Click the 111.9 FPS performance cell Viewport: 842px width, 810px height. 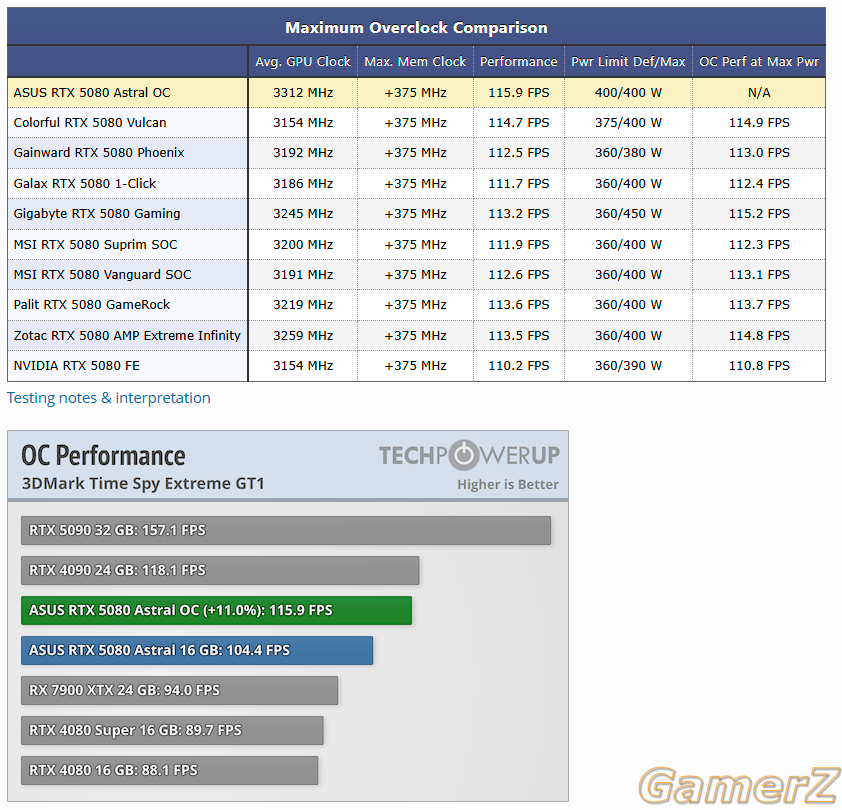pos(519,244)
